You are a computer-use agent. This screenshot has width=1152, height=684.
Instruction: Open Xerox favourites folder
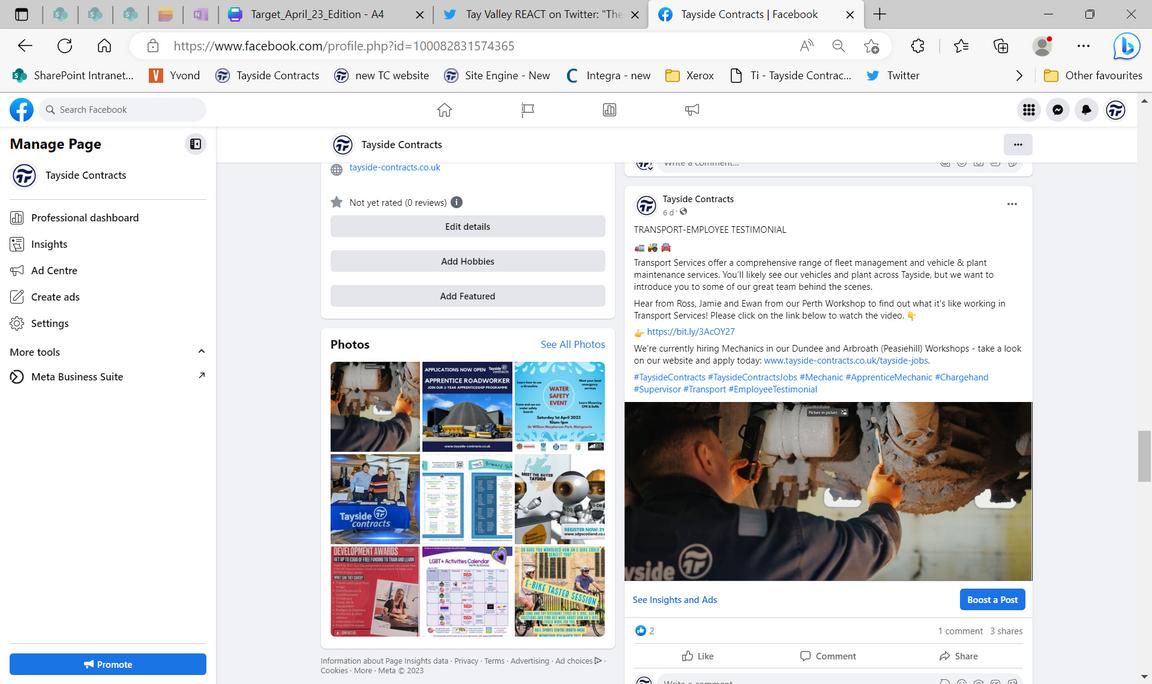point(689,76)
